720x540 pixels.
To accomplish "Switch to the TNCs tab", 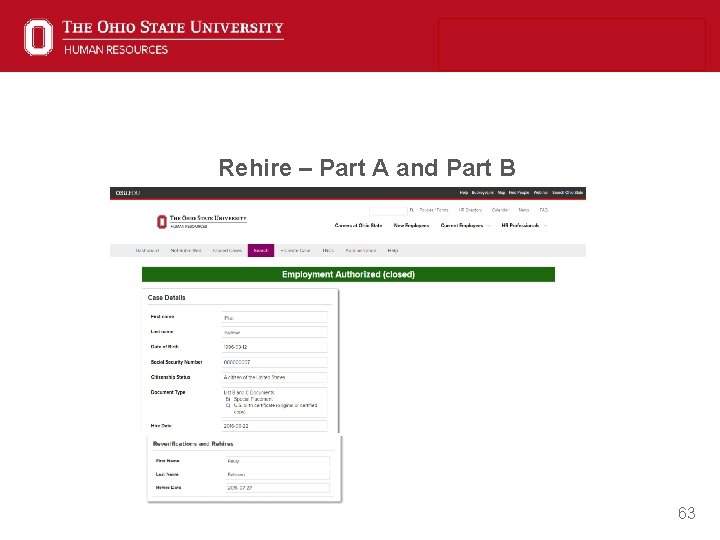I will click(328, 251).
